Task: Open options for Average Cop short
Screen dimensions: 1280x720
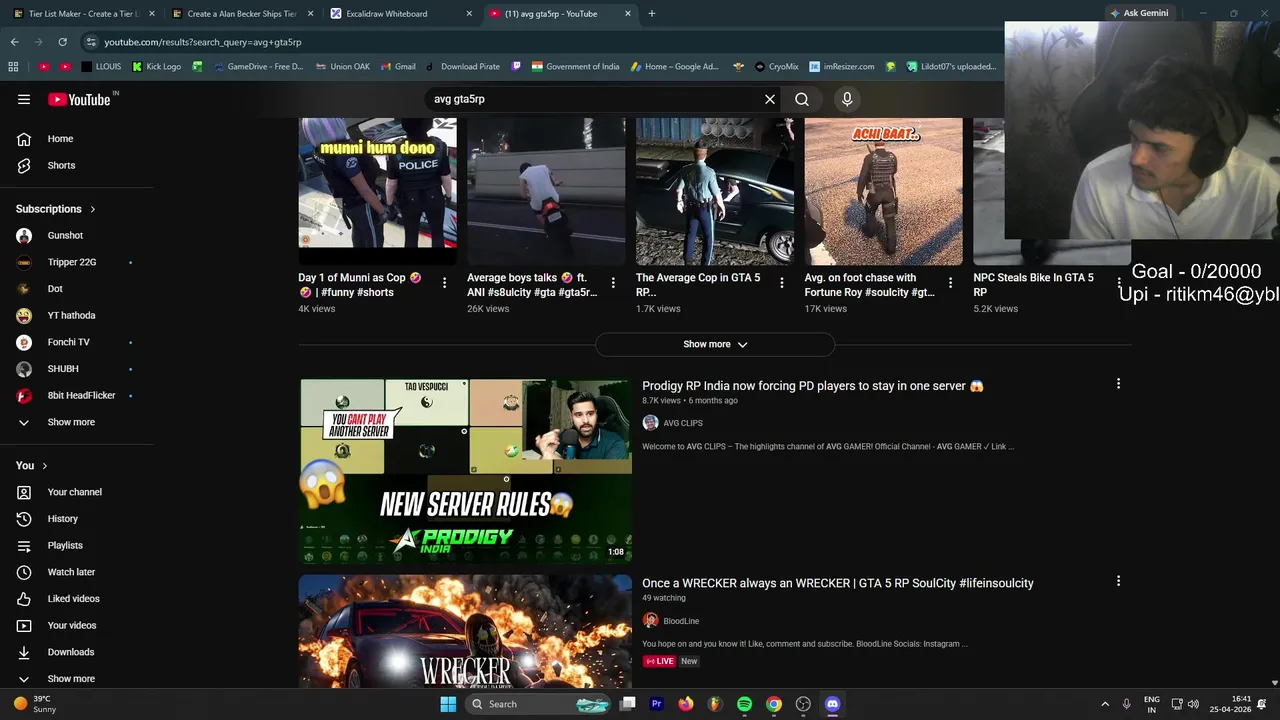Action: pyautogui.click(x=782, y=283)
